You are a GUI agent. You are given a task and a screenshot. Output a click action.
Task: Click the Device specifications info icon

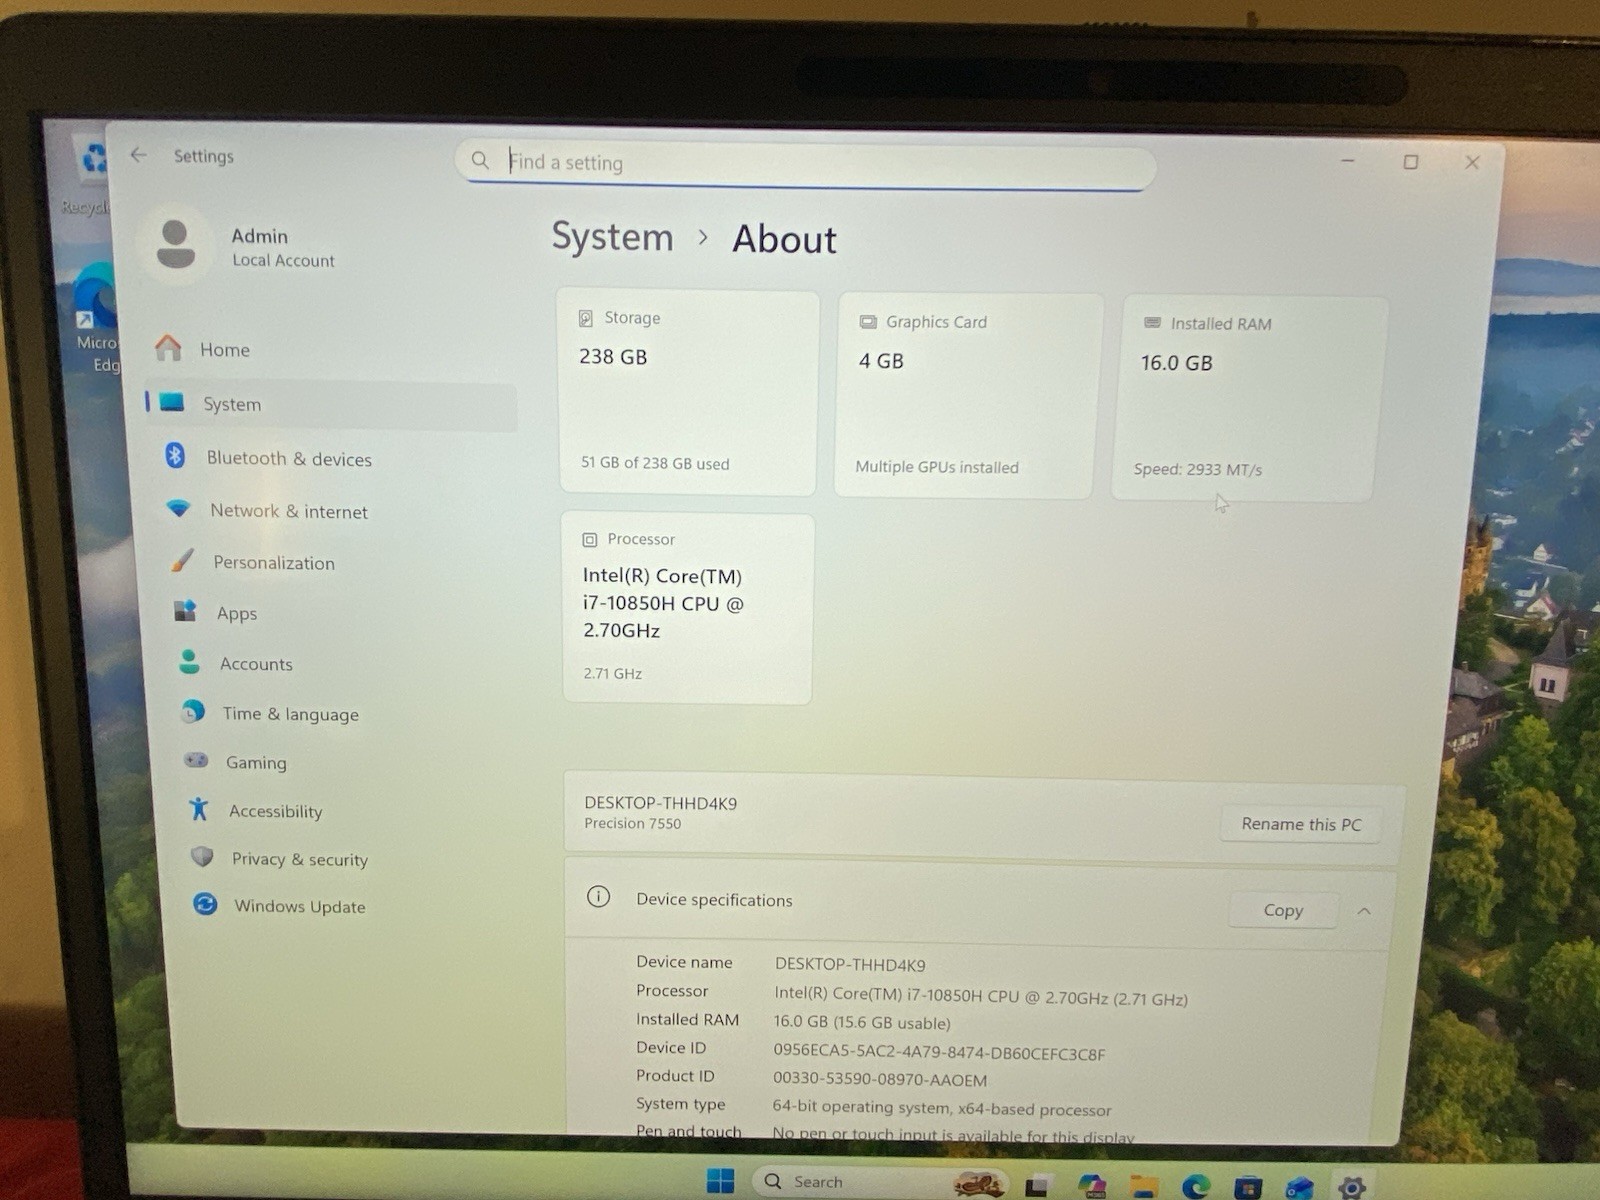(598, 896)
